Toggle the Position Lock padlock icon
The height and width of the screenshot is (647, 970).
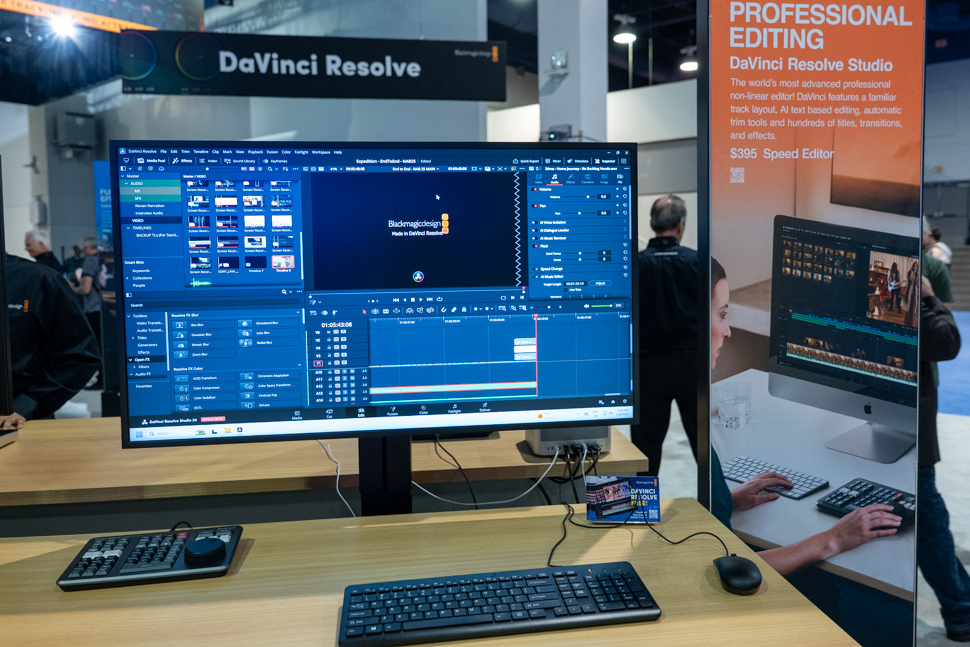pyautogui.click(x=464, y=309)
